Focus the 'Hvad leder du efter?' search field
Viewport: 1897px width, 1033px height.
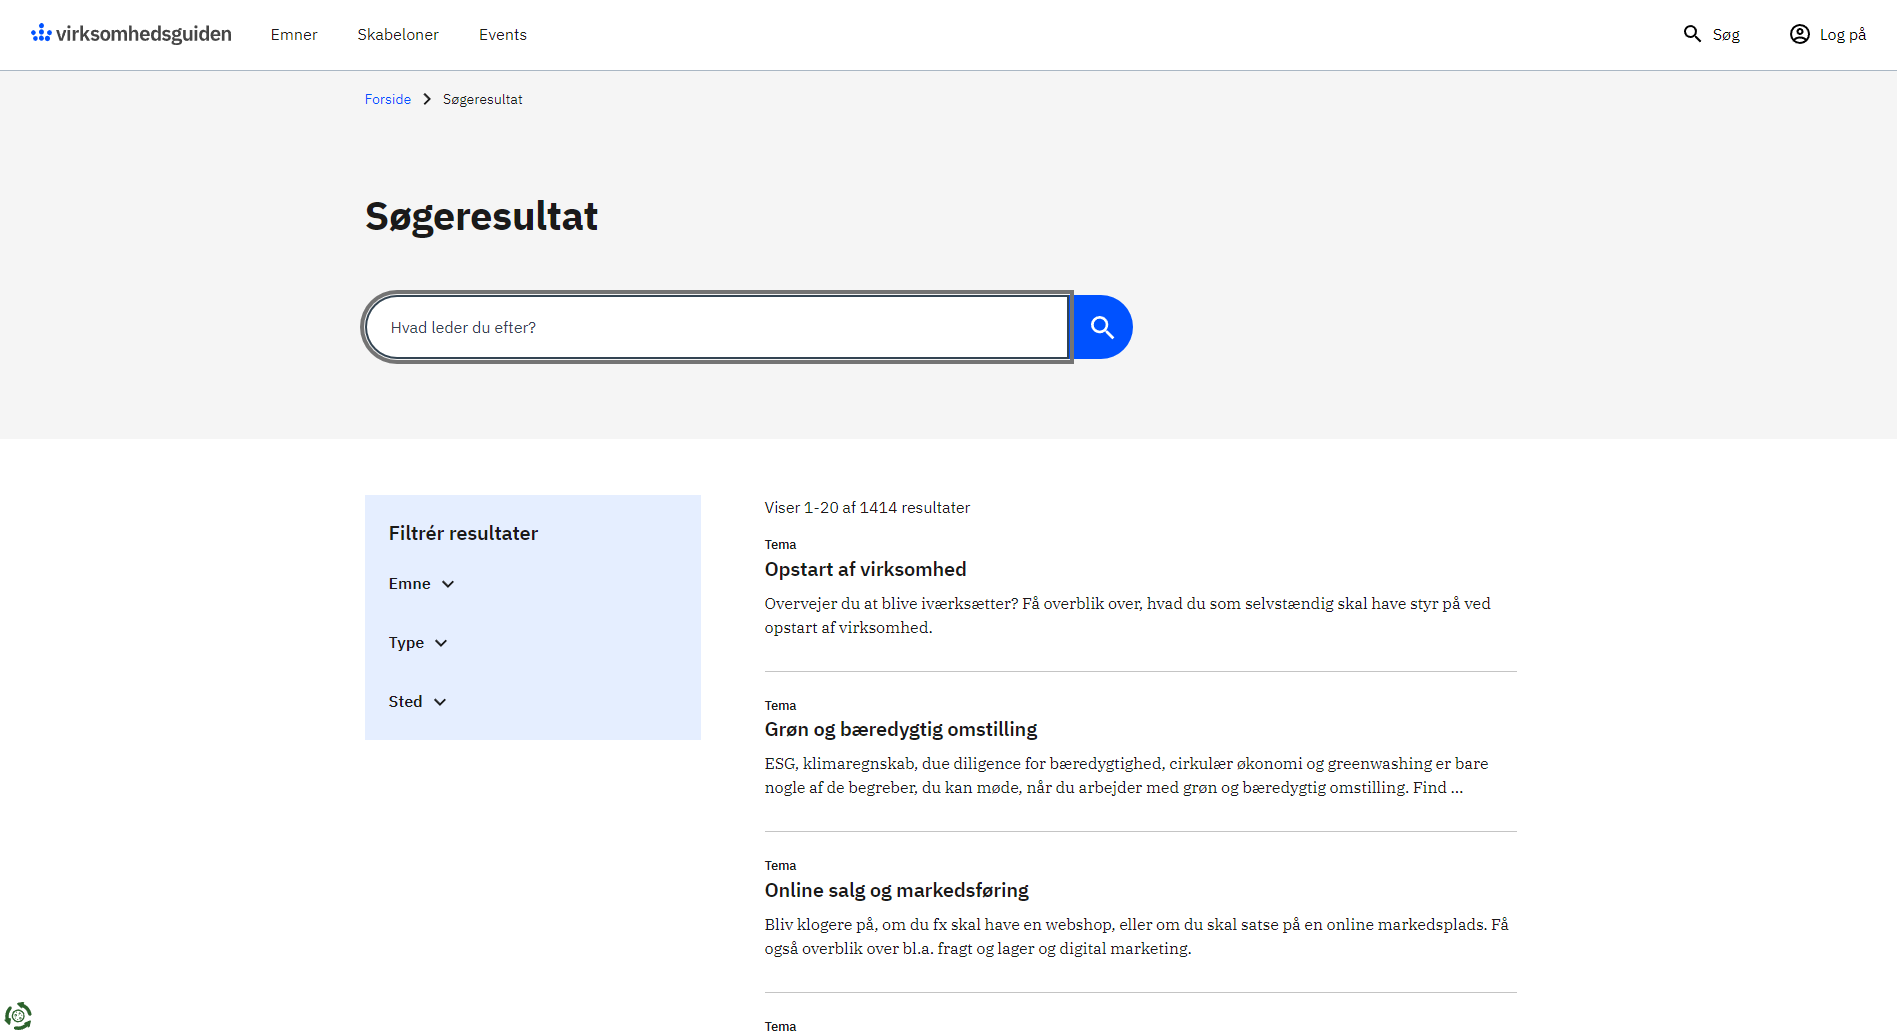click(x=718, y=327)
